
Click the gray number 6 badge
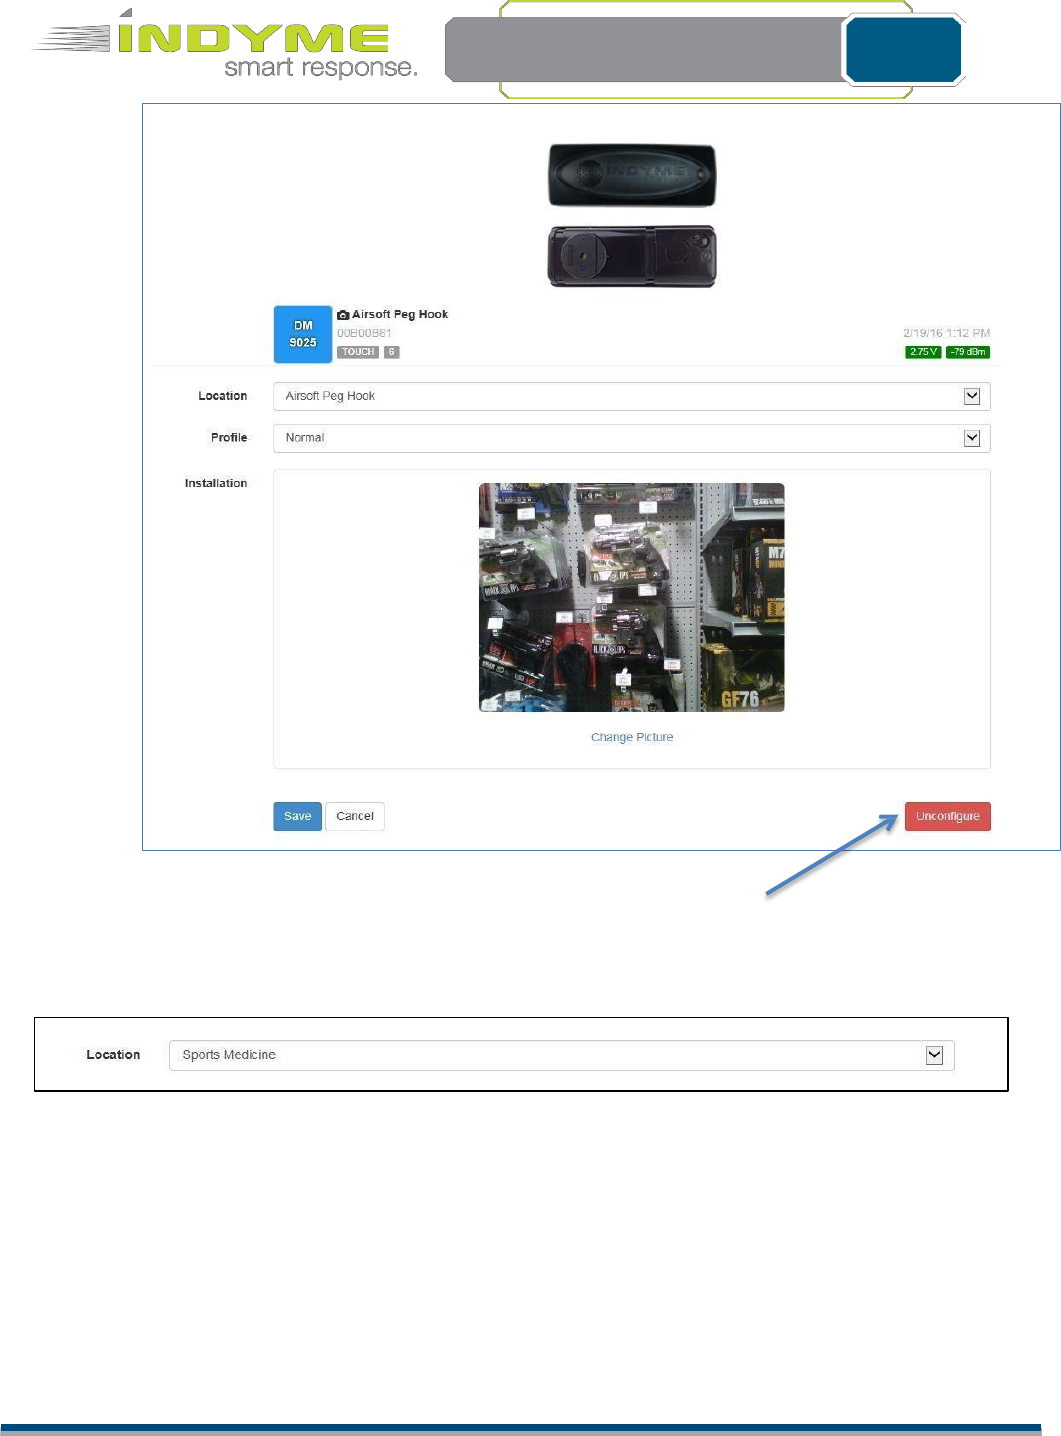click(x=392, y=352)
